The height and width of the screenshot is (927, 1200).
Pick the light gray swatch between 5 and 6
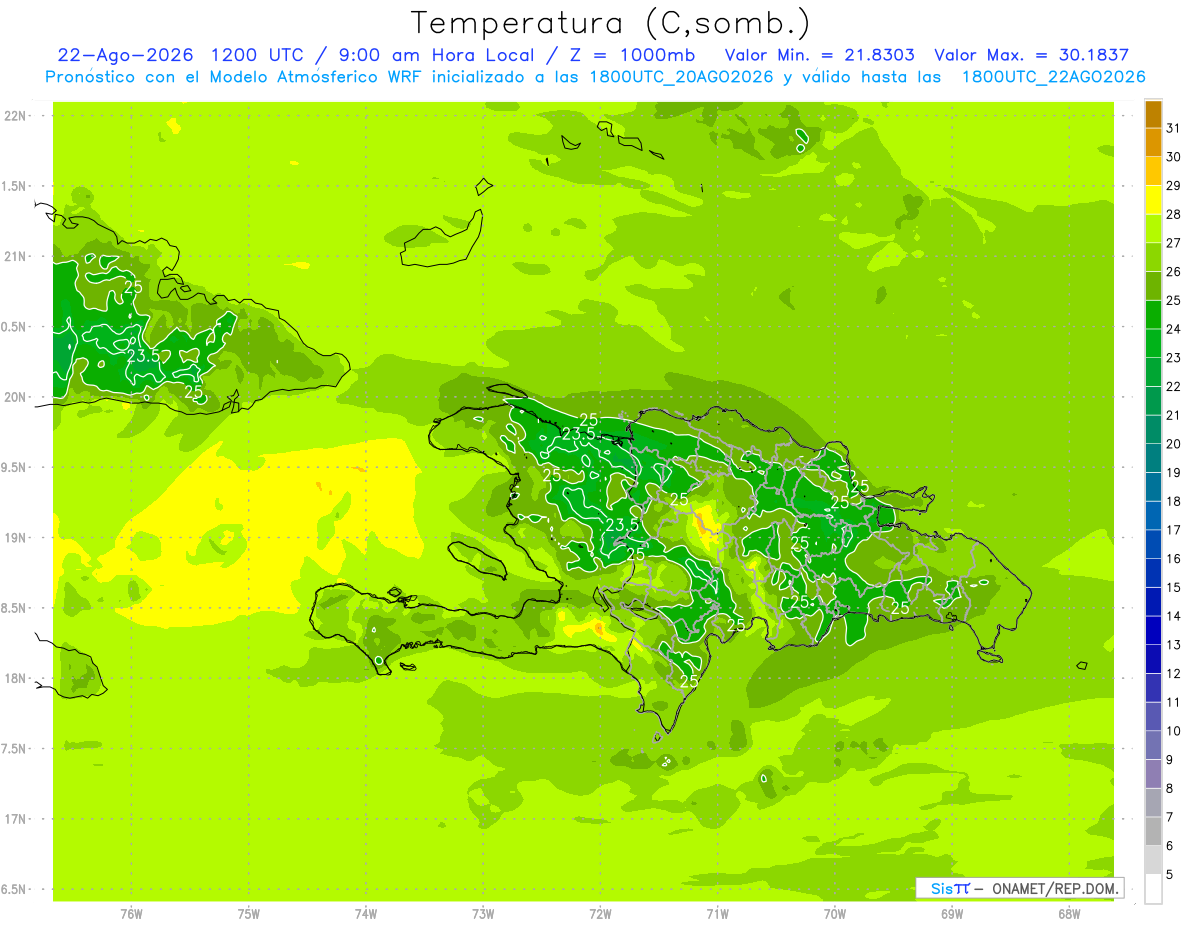[x=1153, y=860]
